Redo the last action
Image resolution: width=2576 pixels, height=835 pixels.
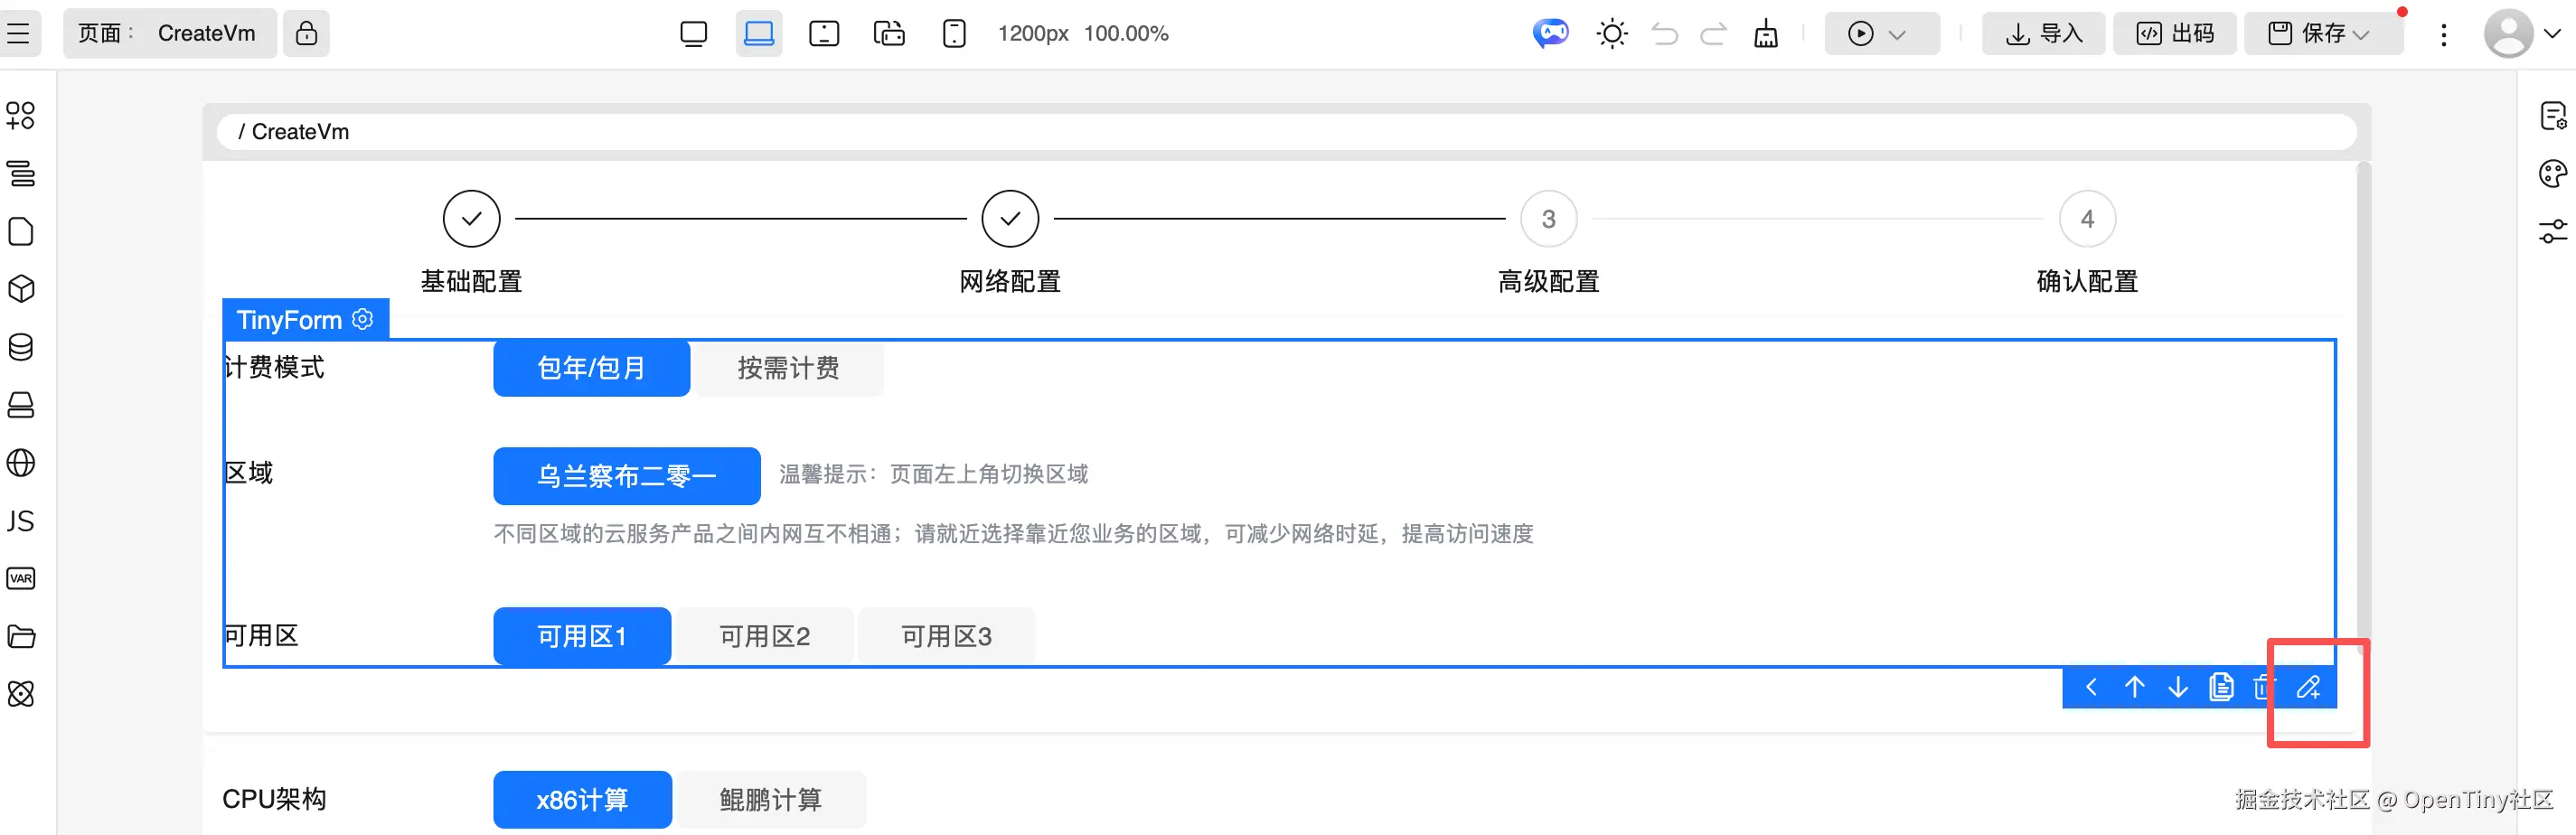[x=1713, y=34]
